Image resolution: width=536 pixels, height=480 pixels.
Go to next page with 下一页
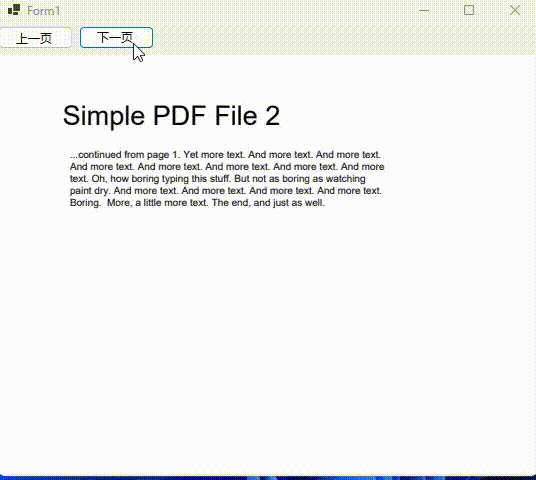(x=116, y=38)
